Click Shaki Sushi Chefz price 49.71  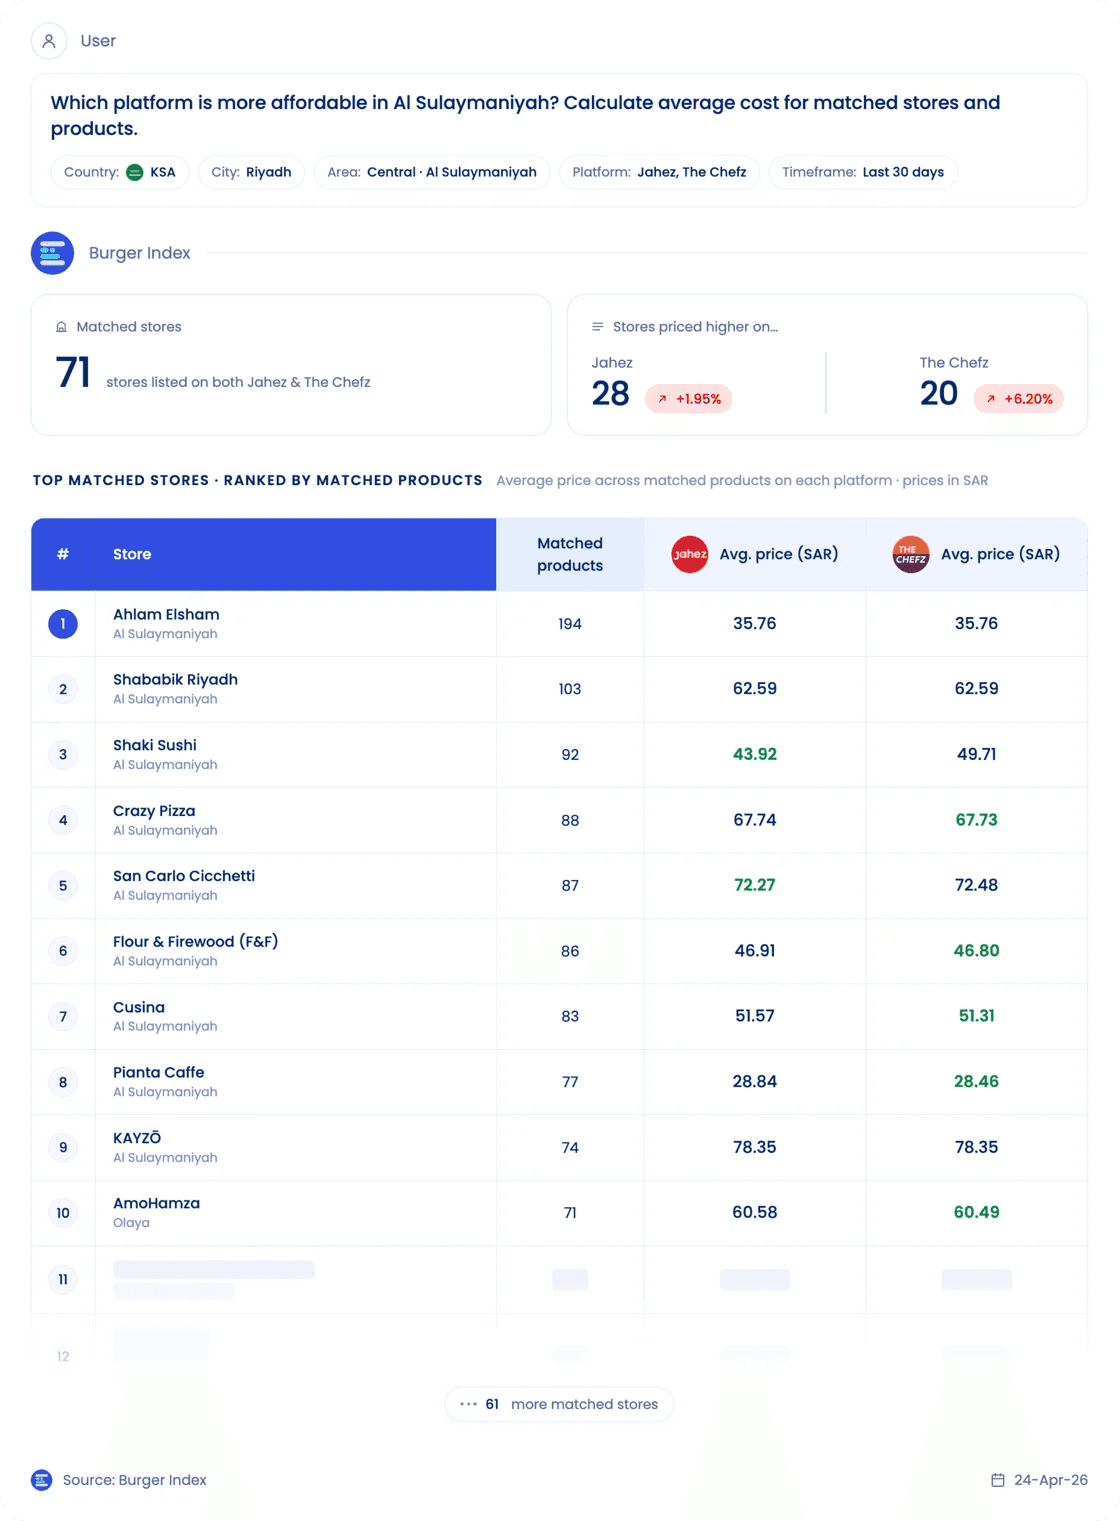(977, 755)
